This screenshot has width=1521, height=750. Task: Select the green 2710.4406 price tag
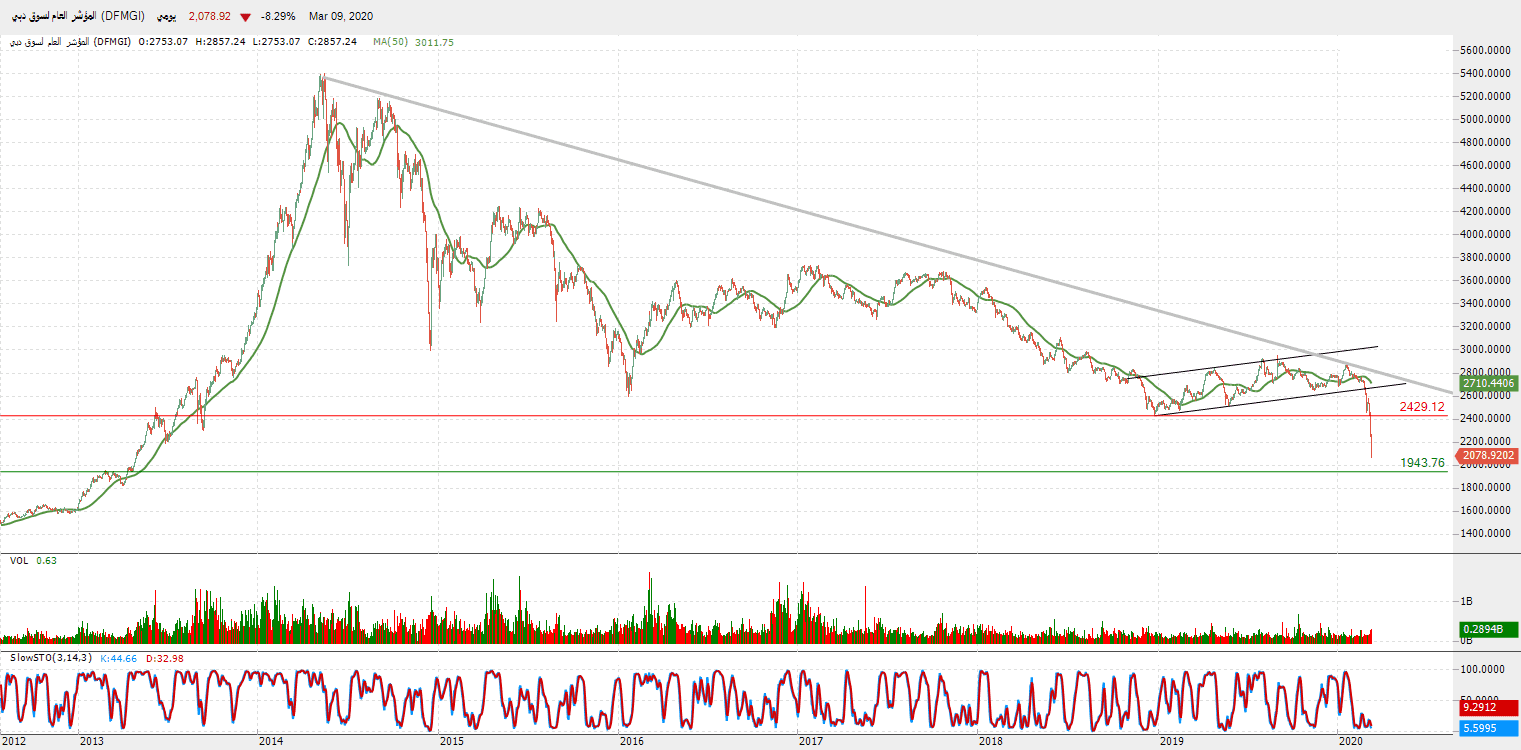1489,383
